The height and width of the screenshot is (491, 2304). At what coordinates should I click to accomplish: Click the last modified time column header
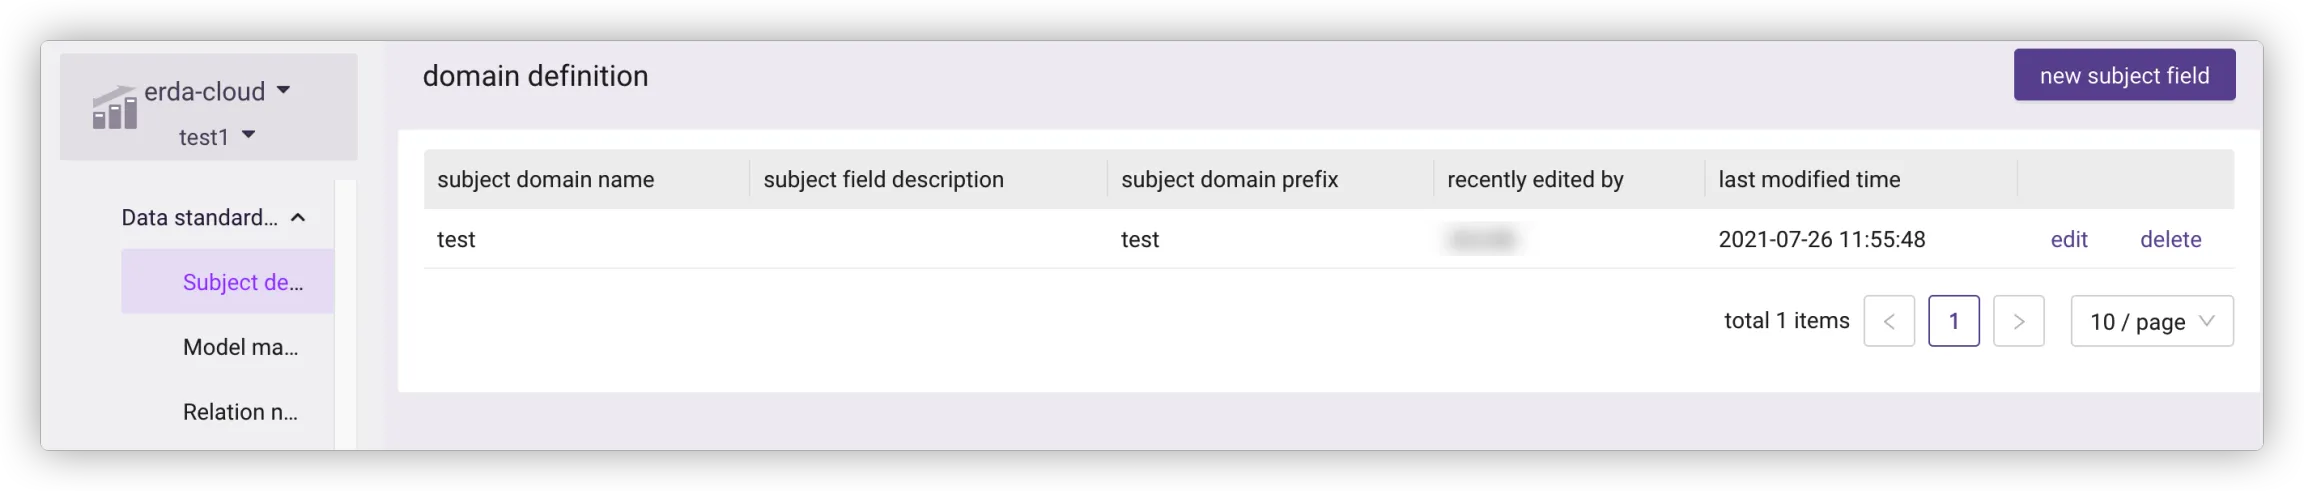pyautogui.click(x=1809, y=180)
